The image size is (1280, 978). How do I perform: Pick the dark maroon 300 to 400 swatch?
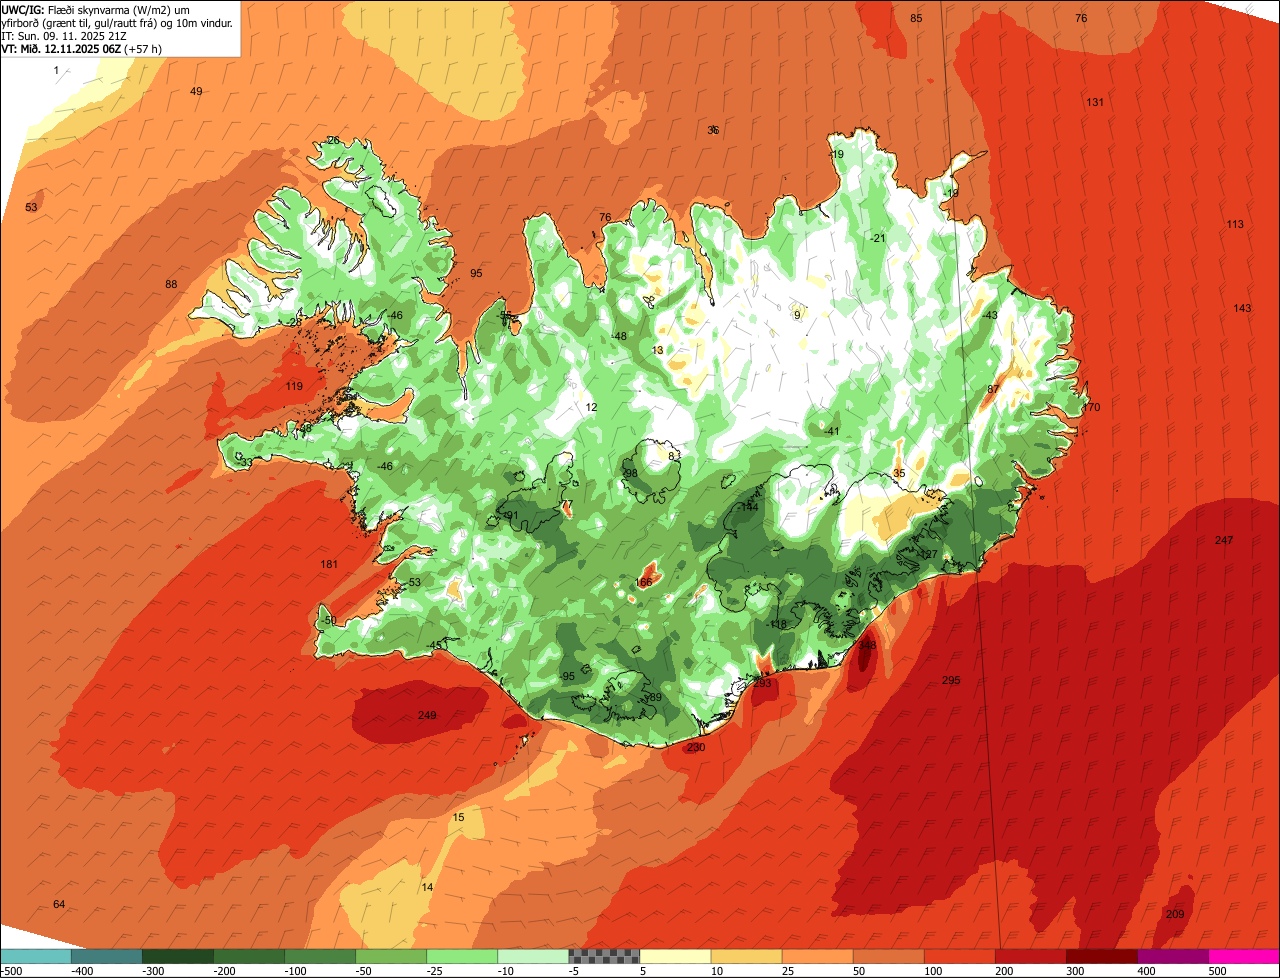pyautogui.click(x=1101, y=956)
